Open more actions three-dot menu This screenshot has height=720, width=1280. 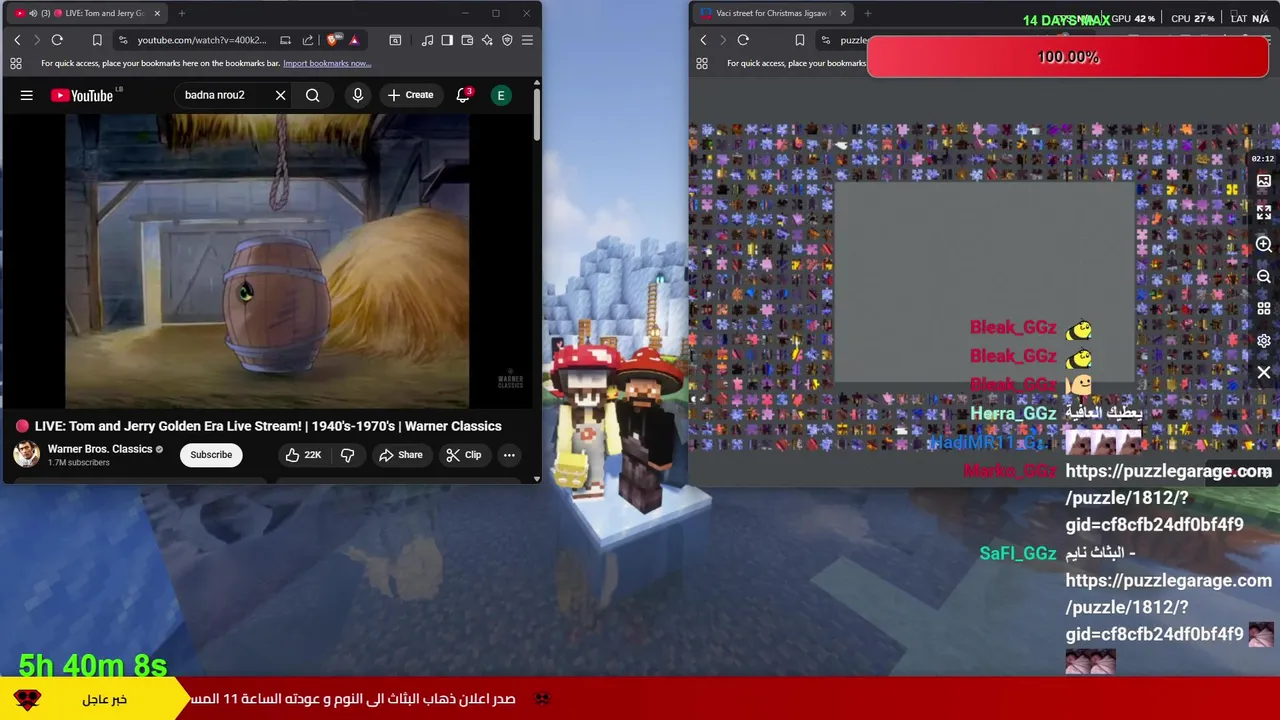[x=509, y=455]
